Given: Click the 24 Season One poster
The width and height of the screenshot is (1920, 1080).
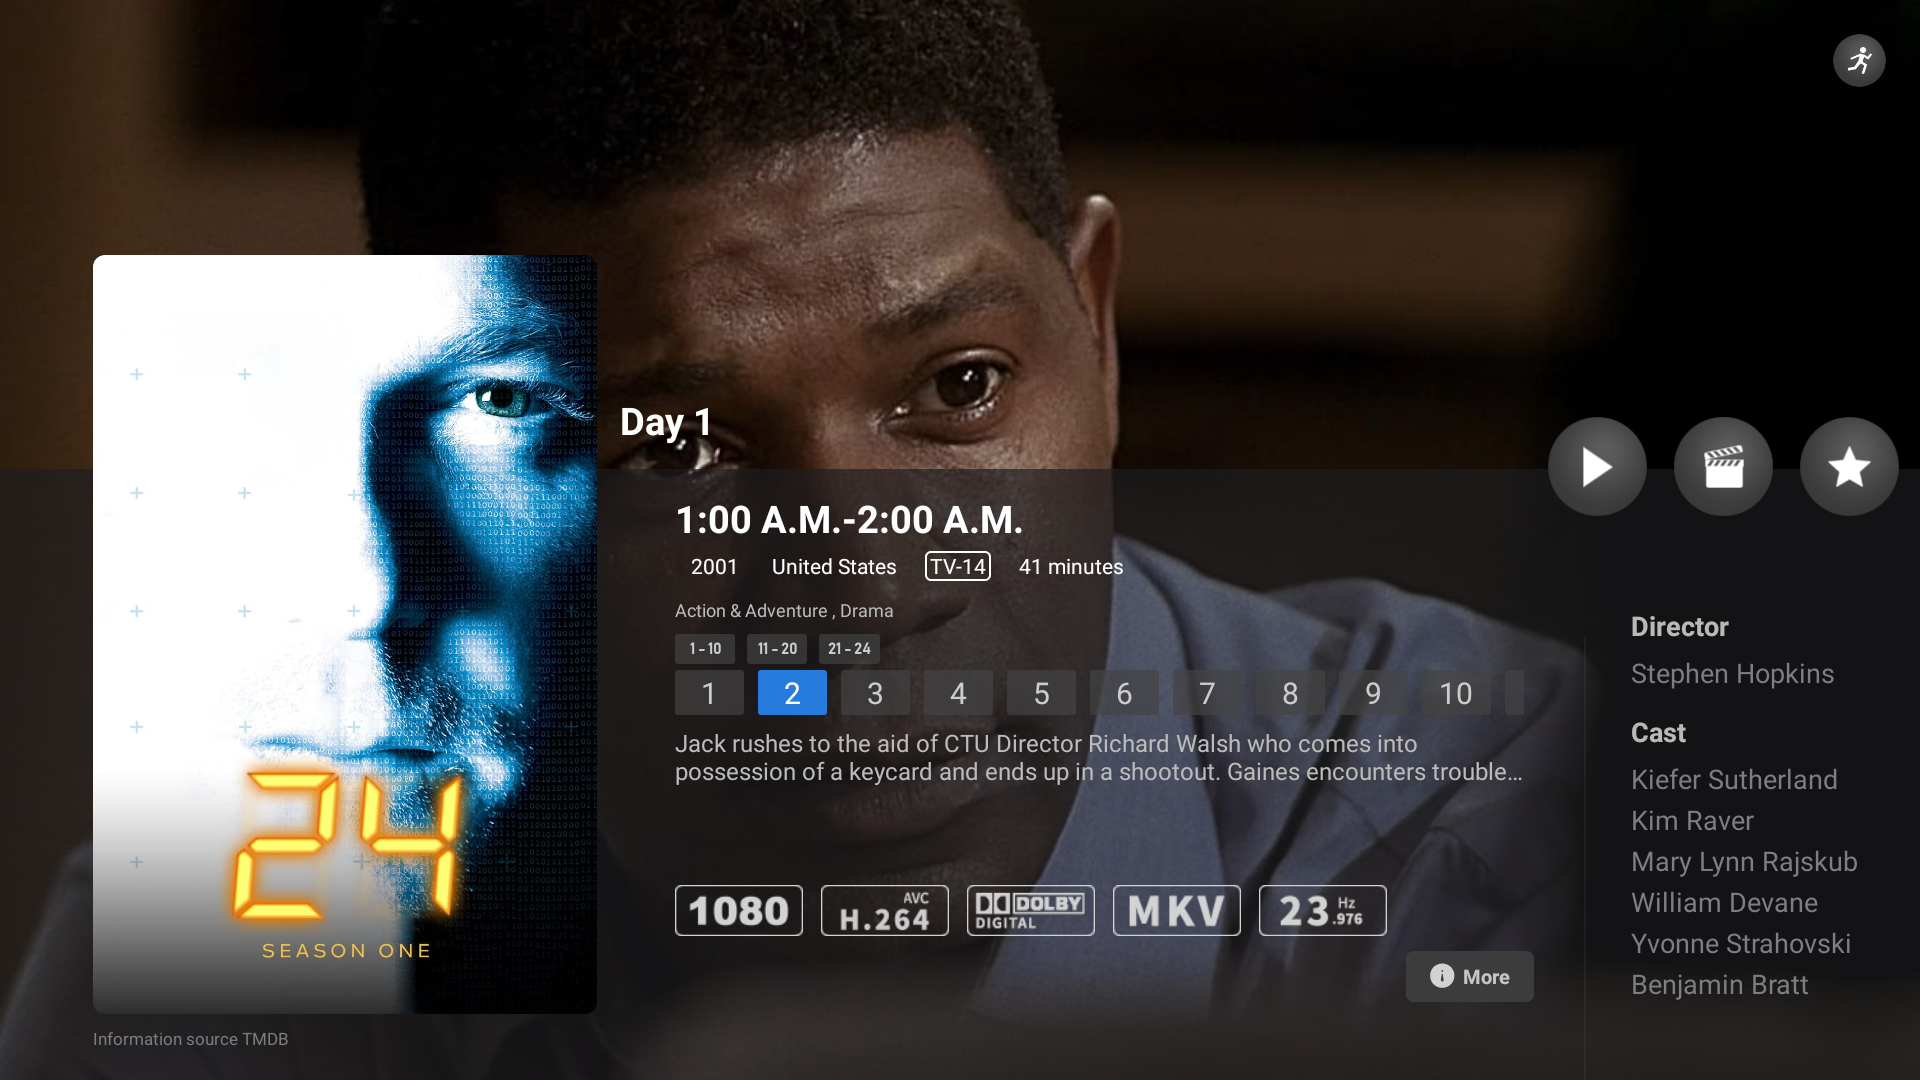Looking at the screenshot, I should point(345,634).
